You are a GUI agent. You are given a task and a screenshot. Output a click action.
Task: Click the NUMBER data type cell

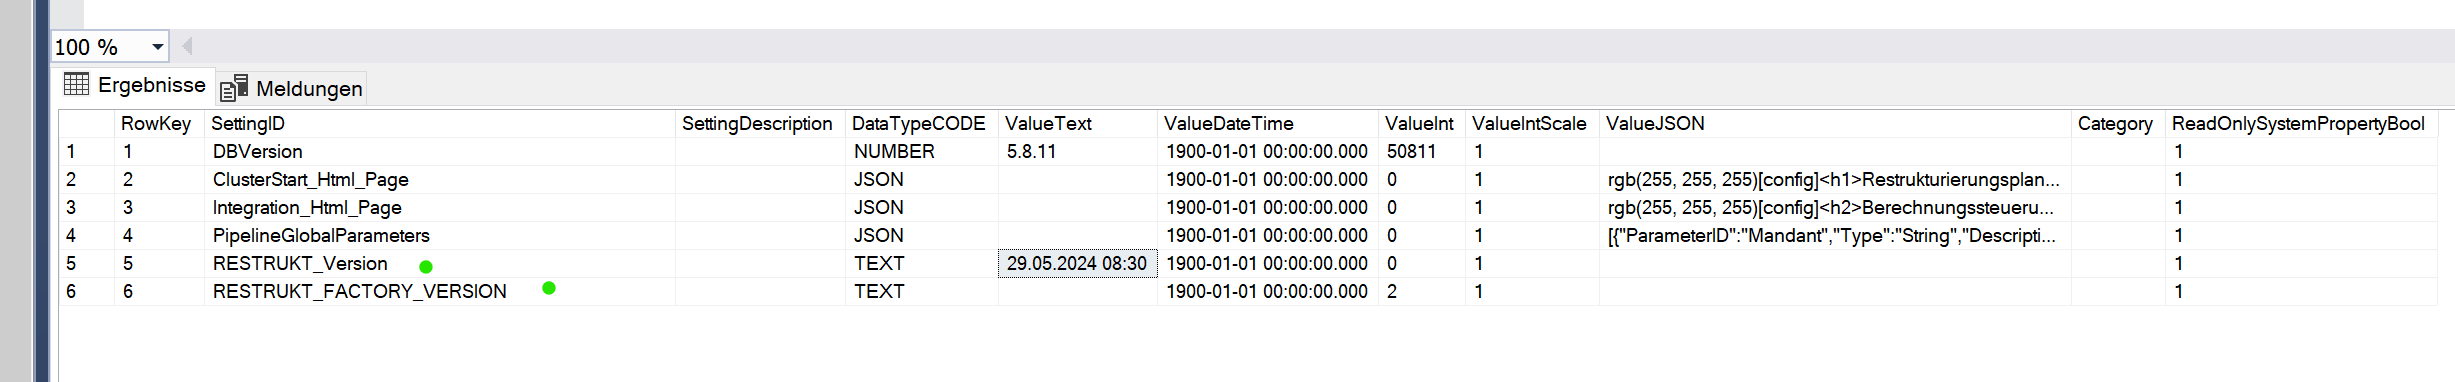[x=921, y=151]
